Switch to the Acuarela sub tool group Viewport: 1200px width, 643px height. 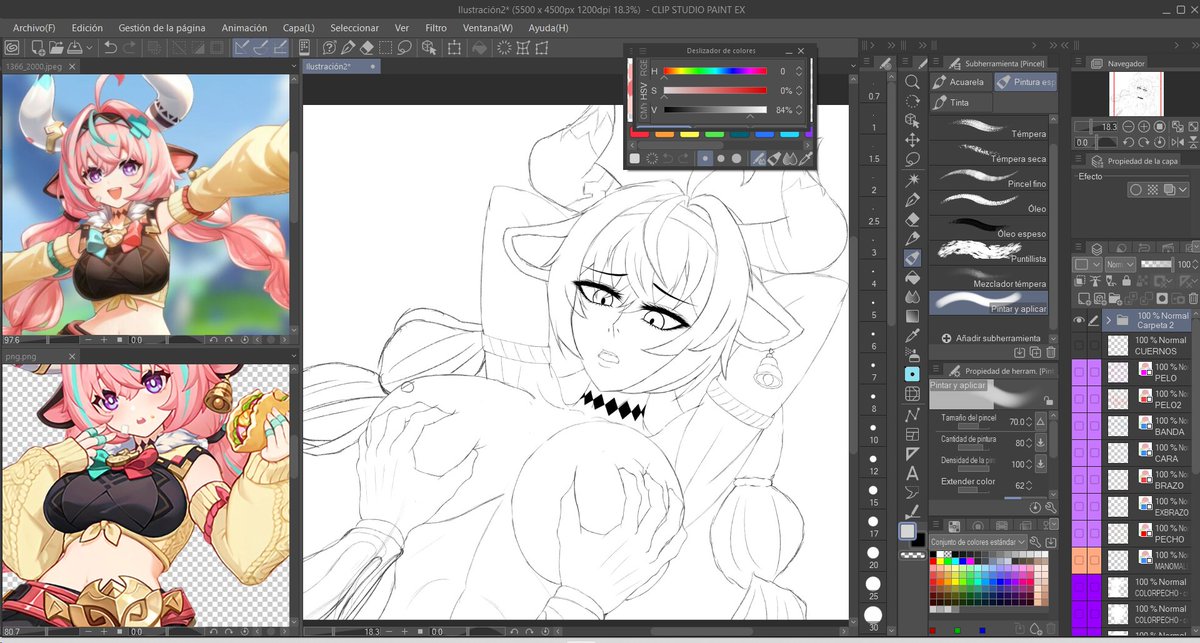point(961,82)
